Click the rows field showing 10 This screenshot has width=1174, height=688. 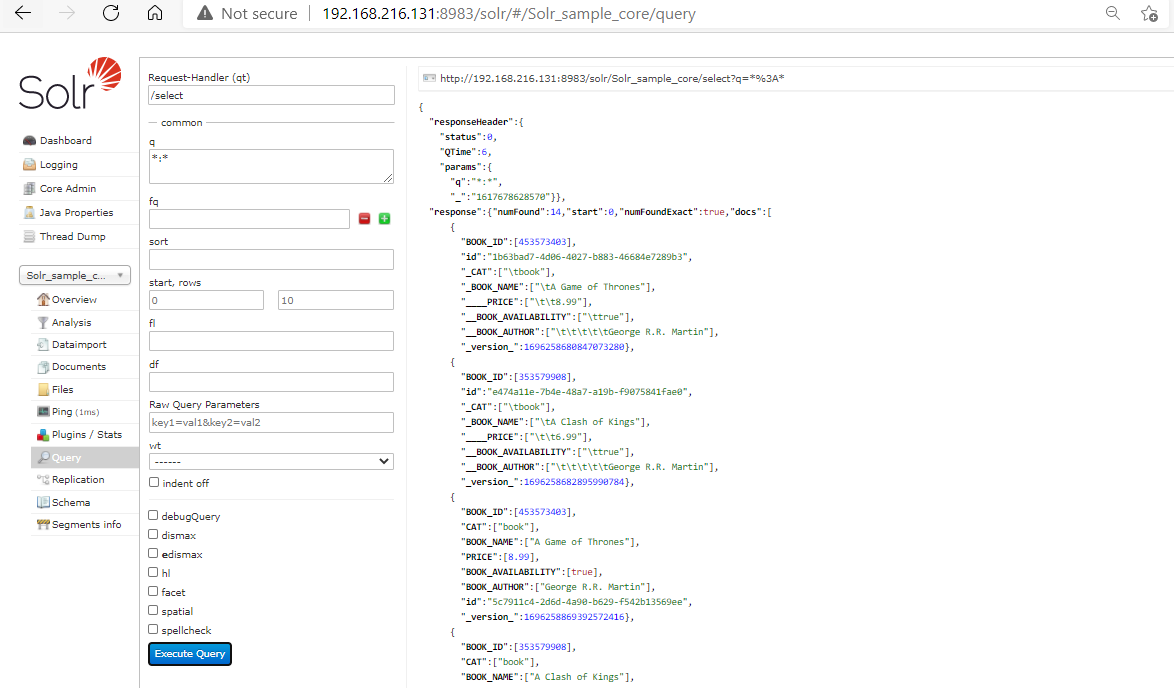click(x=335, y=300)
